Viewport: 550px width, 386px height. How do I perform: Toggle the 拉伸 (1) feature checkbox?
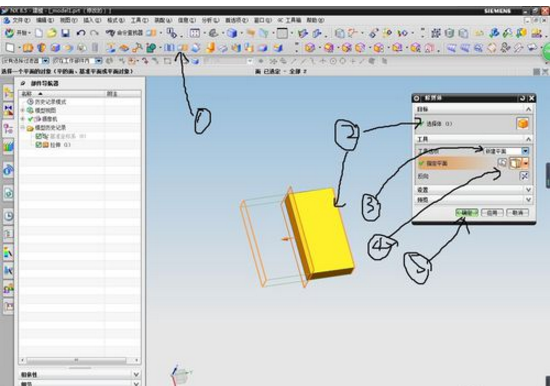tap(39, 145)
